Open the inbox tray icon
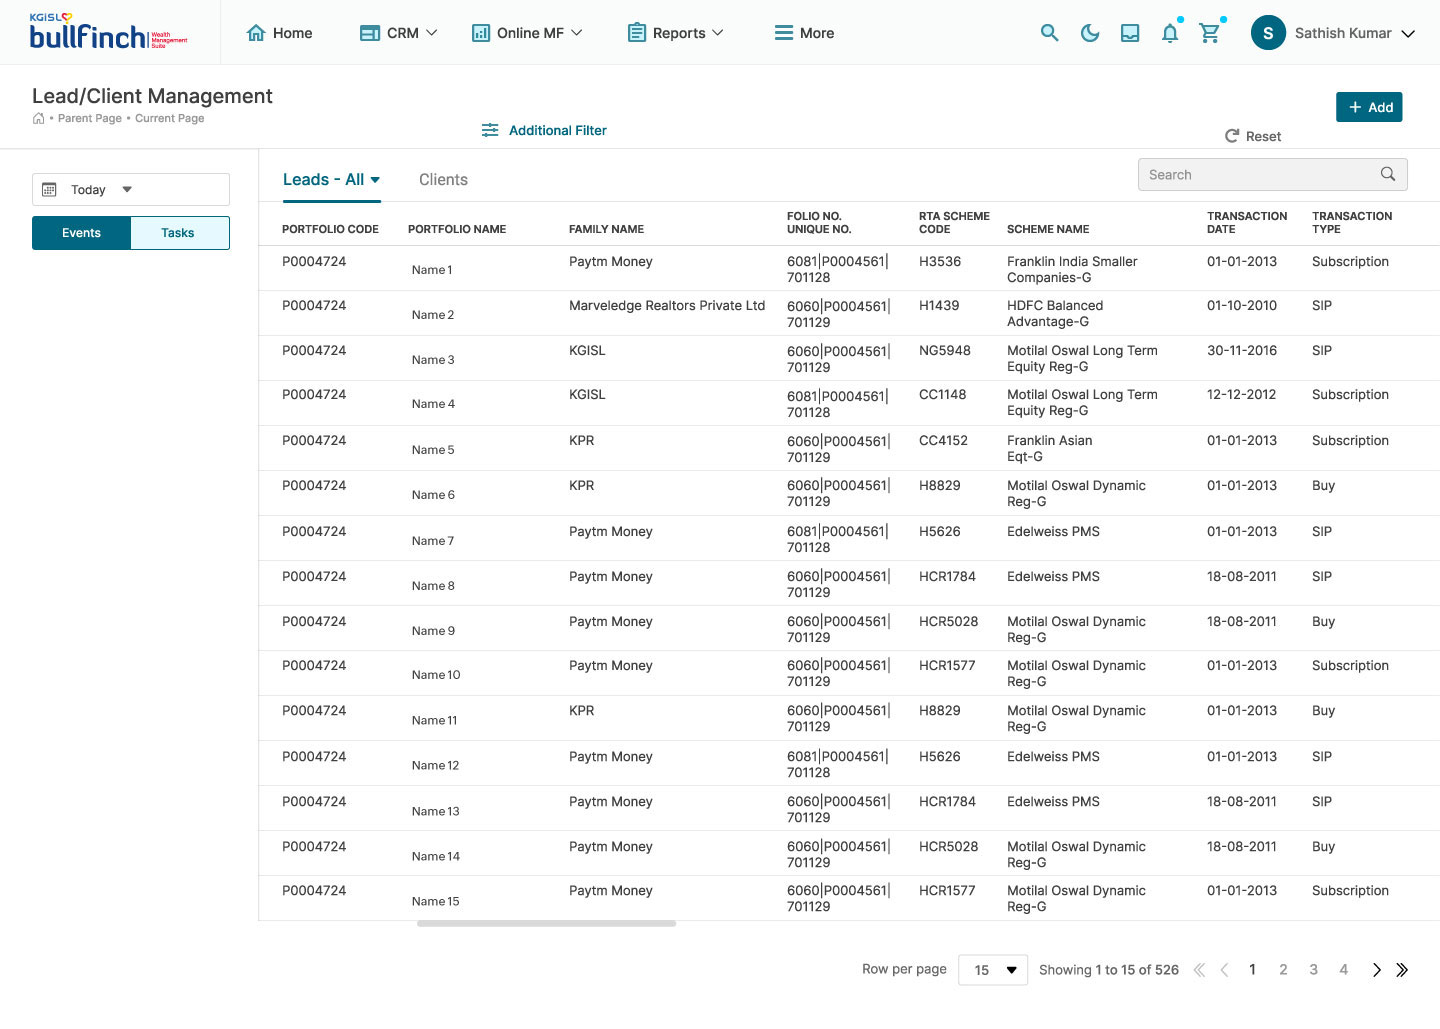Screen dimensions: 1440x1029 pos(1130,33)
